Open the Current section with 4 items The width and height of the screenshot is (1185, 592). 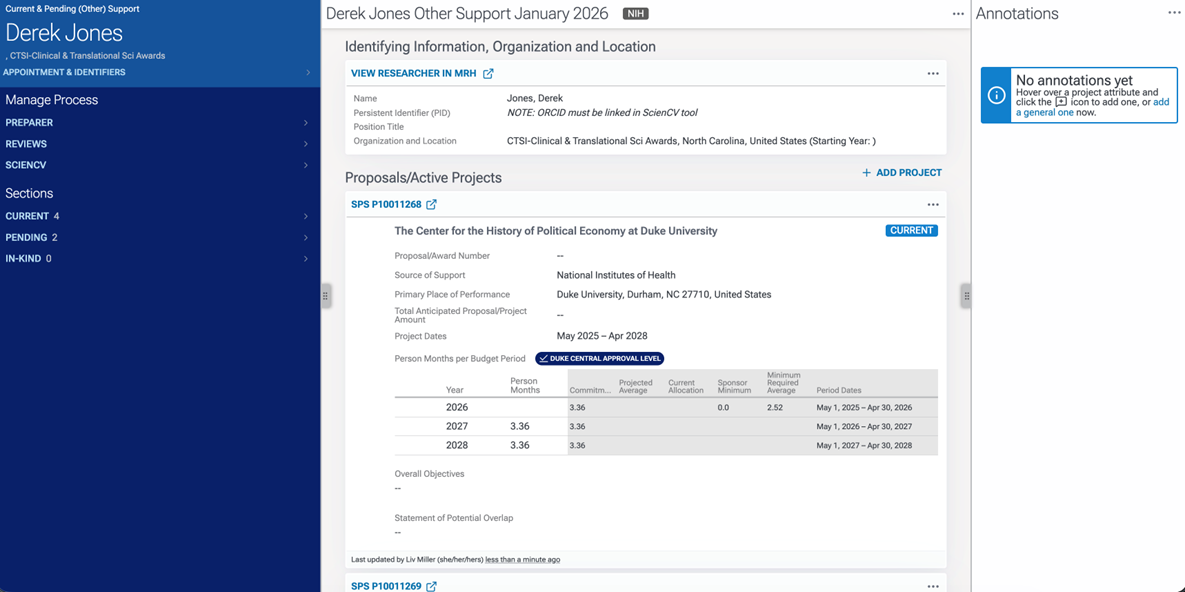305,216
